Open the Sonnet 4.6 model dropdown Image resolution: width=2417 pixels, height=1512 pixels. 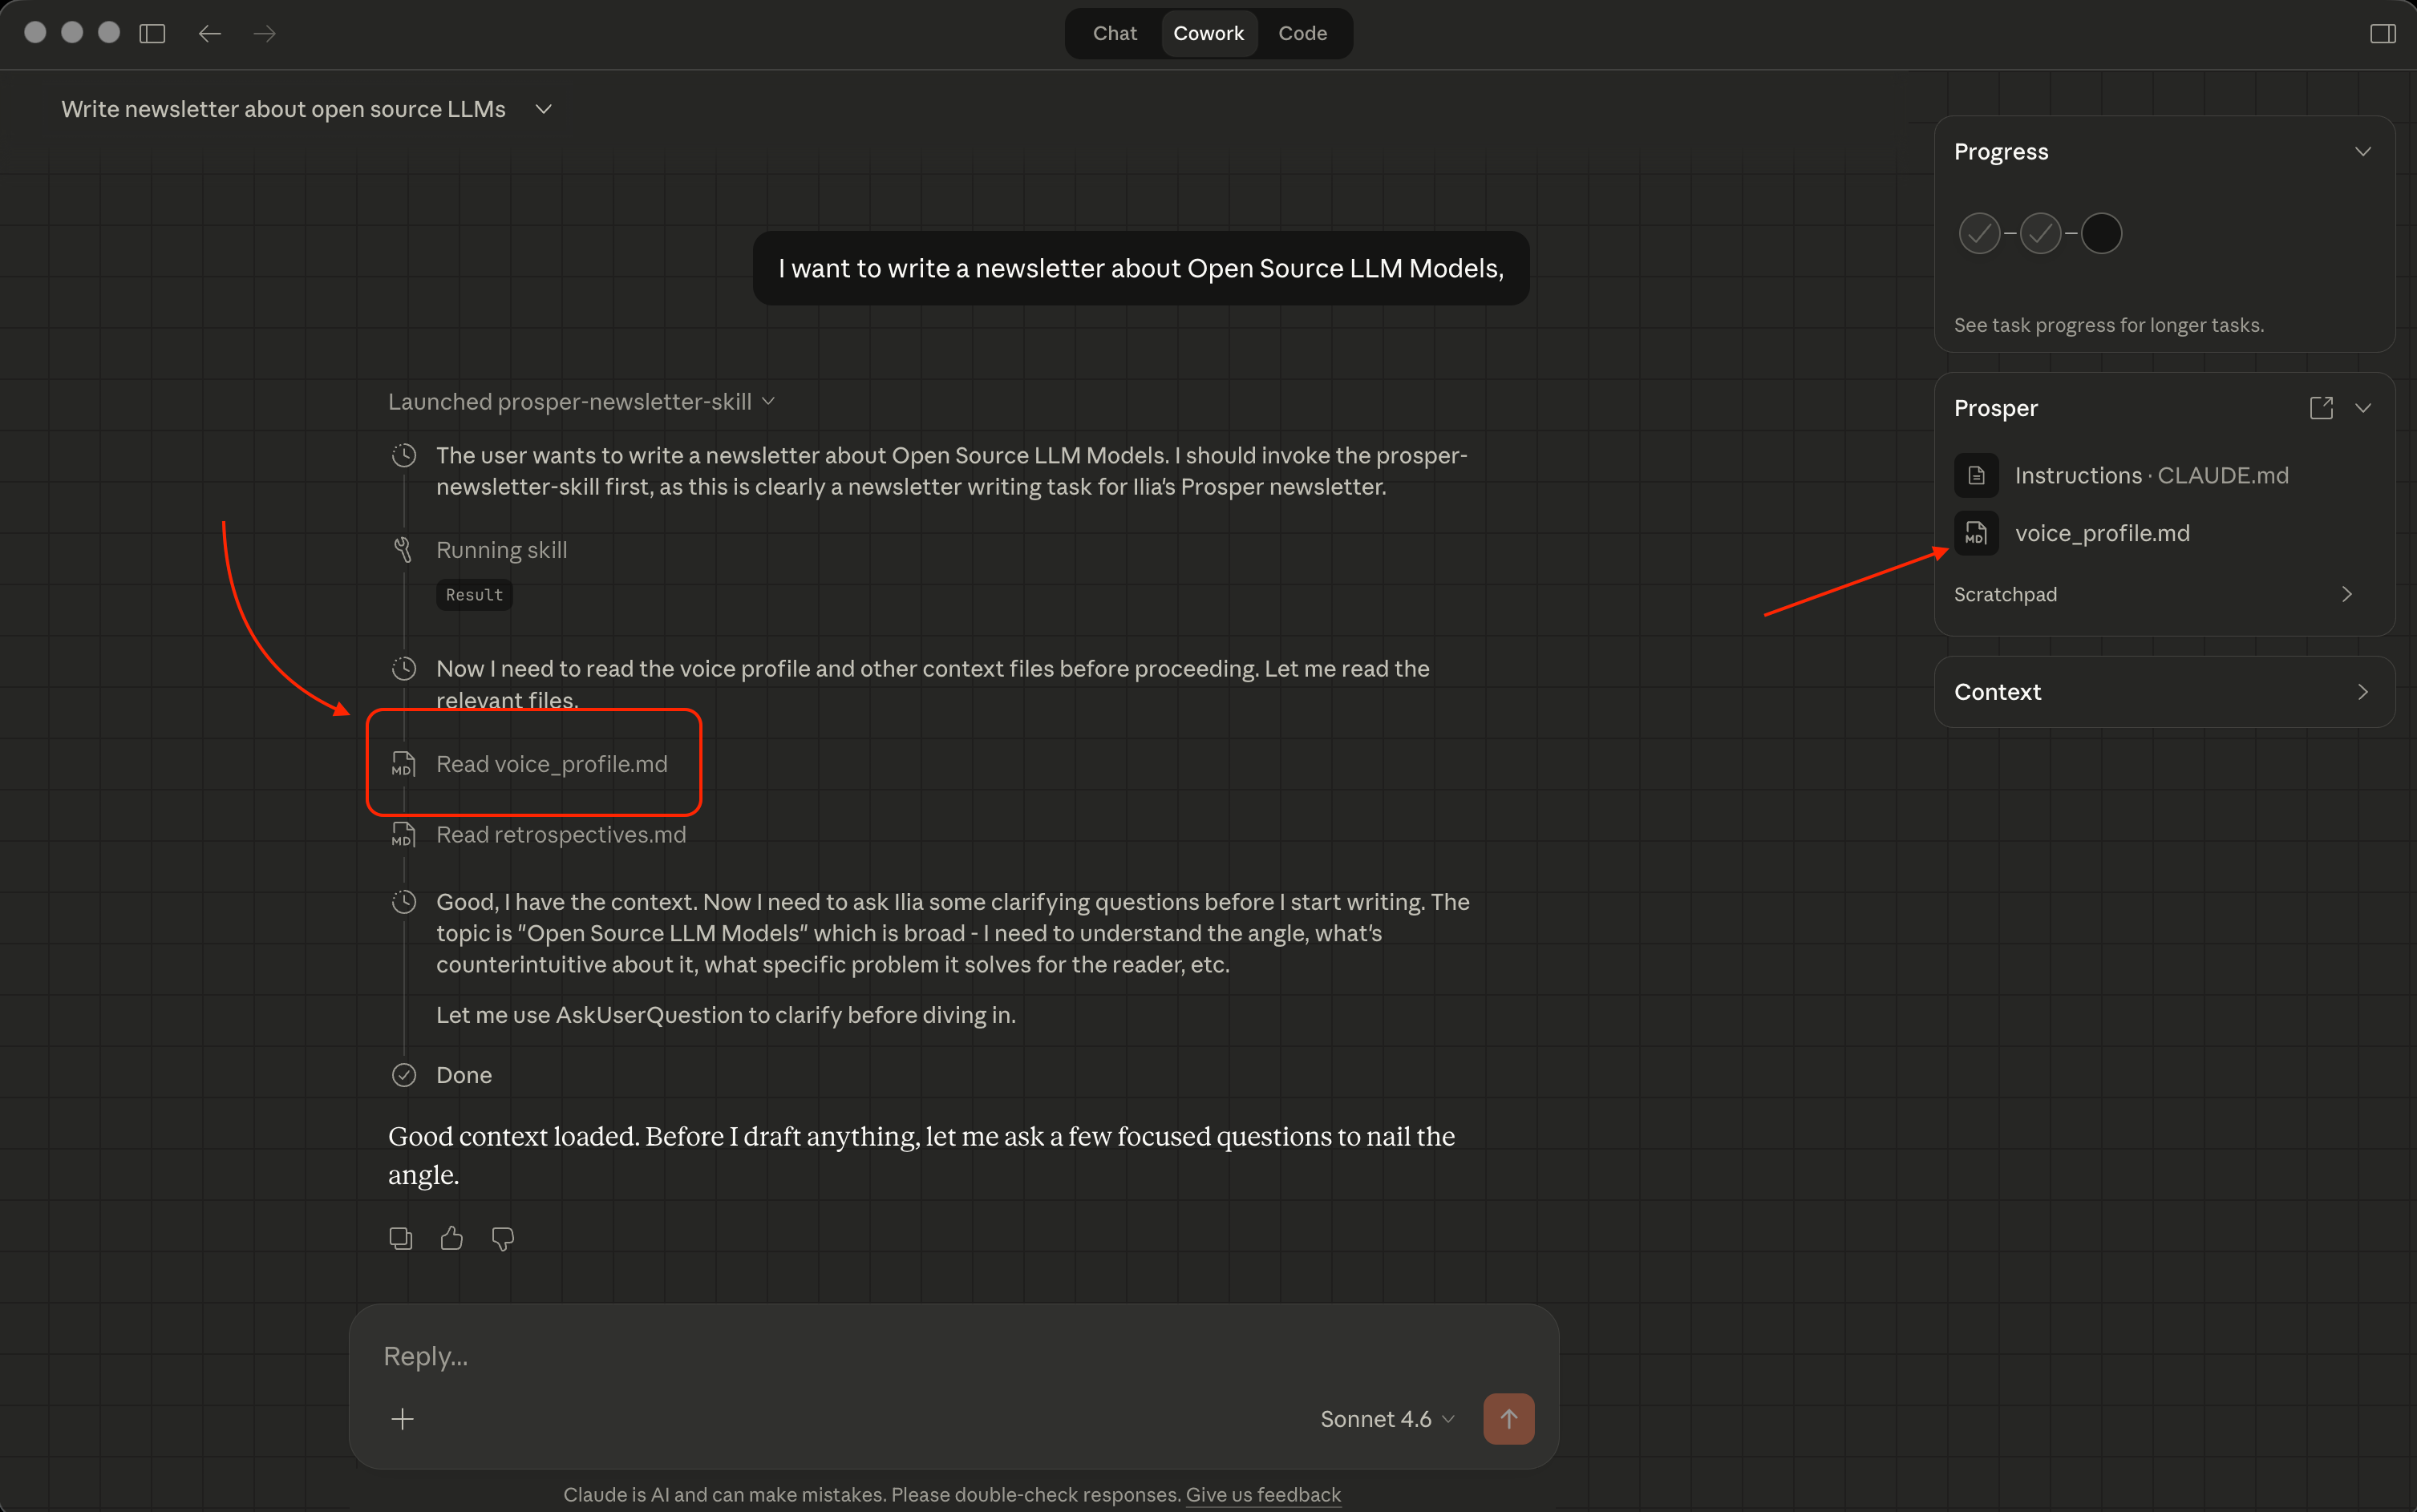1386,1418
